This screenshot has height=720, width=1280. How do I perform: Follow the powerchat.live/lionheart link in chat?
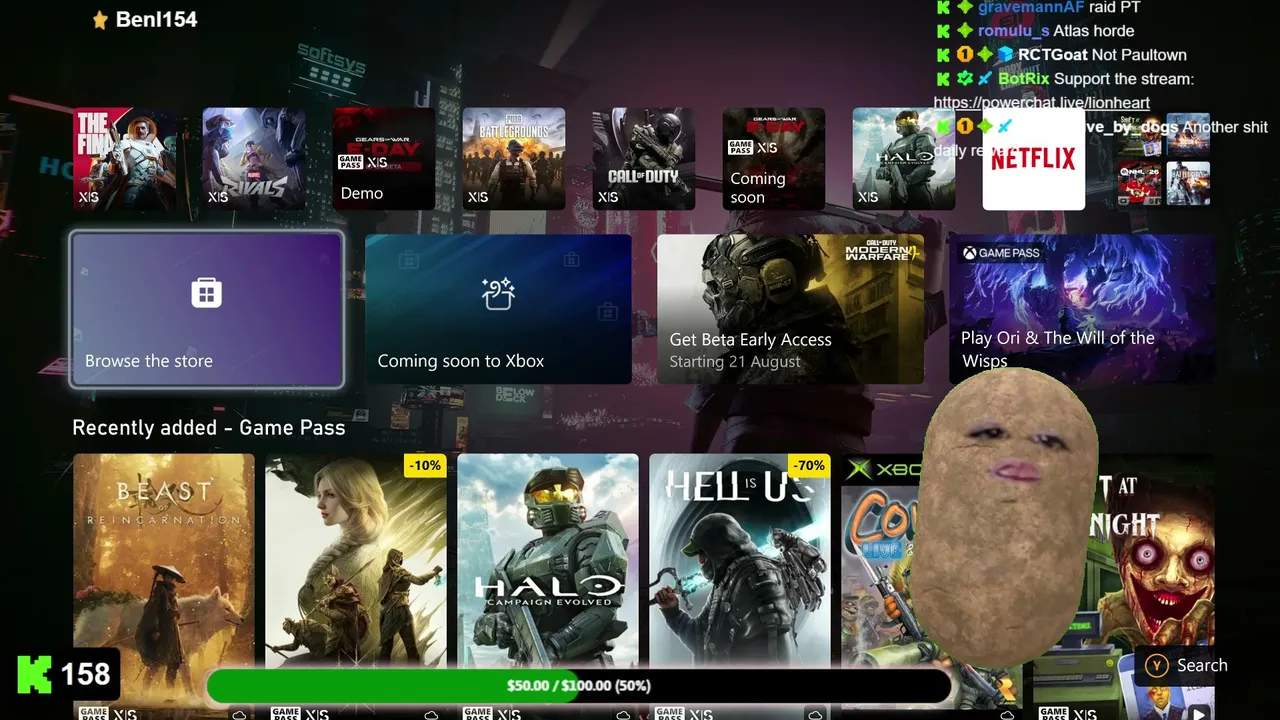click(x=1041, y=103)
